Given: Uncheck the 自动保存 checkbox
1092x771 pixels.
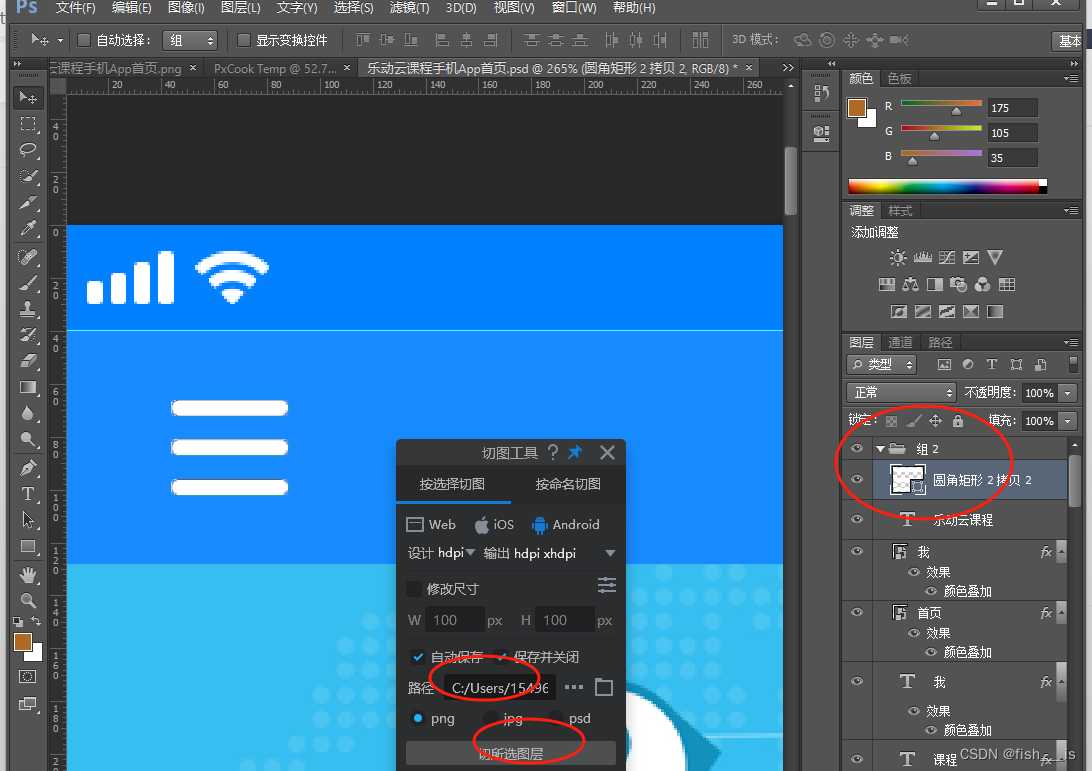Looking at the screenshot, I should coord(418,657).
